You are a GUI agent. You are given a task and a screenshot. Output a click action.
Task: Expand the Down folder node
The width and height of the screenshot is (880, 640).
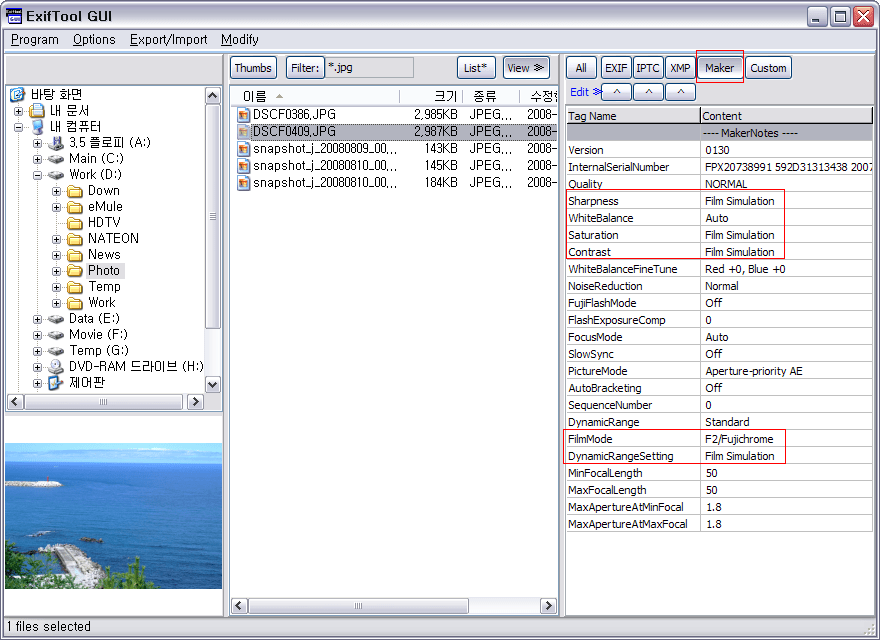[57, 191]
